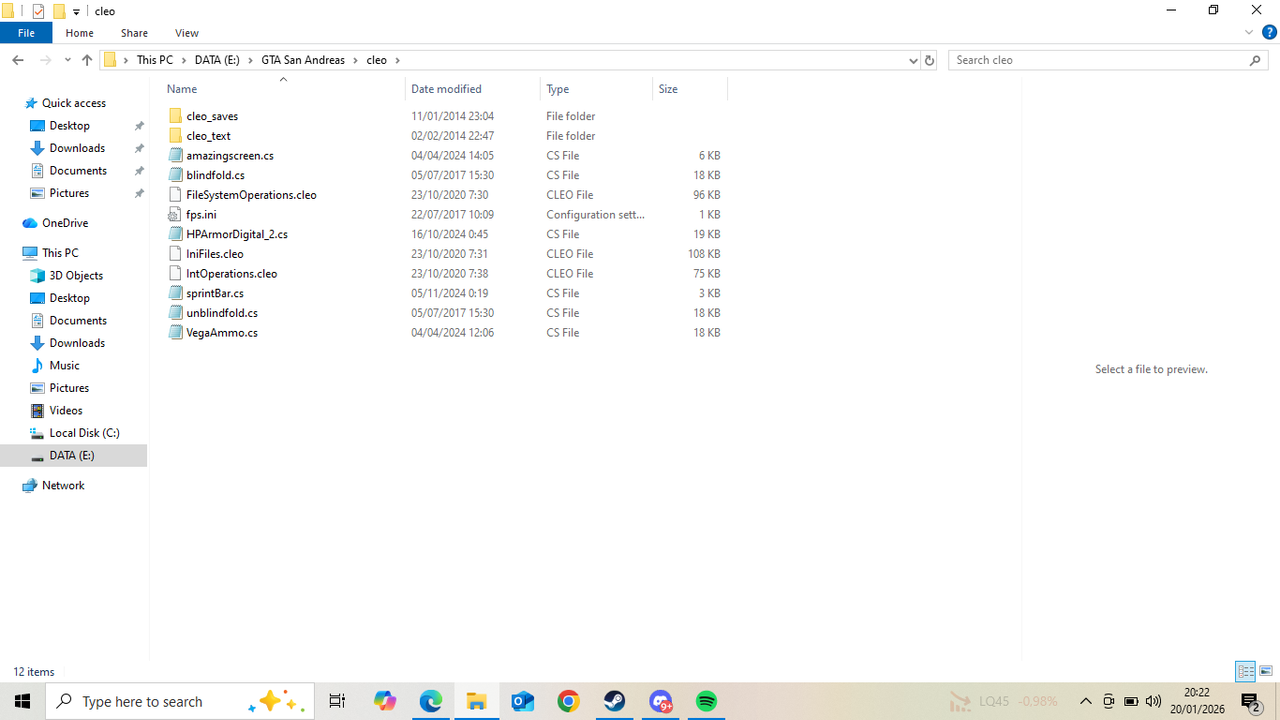1280x720 pixels.
Task: Select the VegaAmmo.cs file name
Action: (x=222, y=333)
